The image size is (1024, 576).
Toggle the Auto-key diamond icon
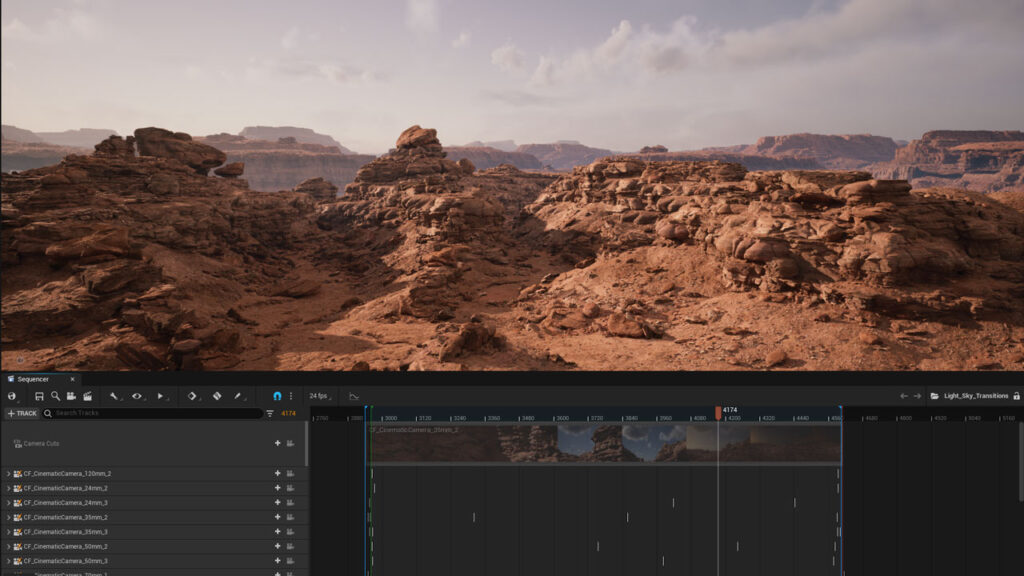click(x=217, y=396)
